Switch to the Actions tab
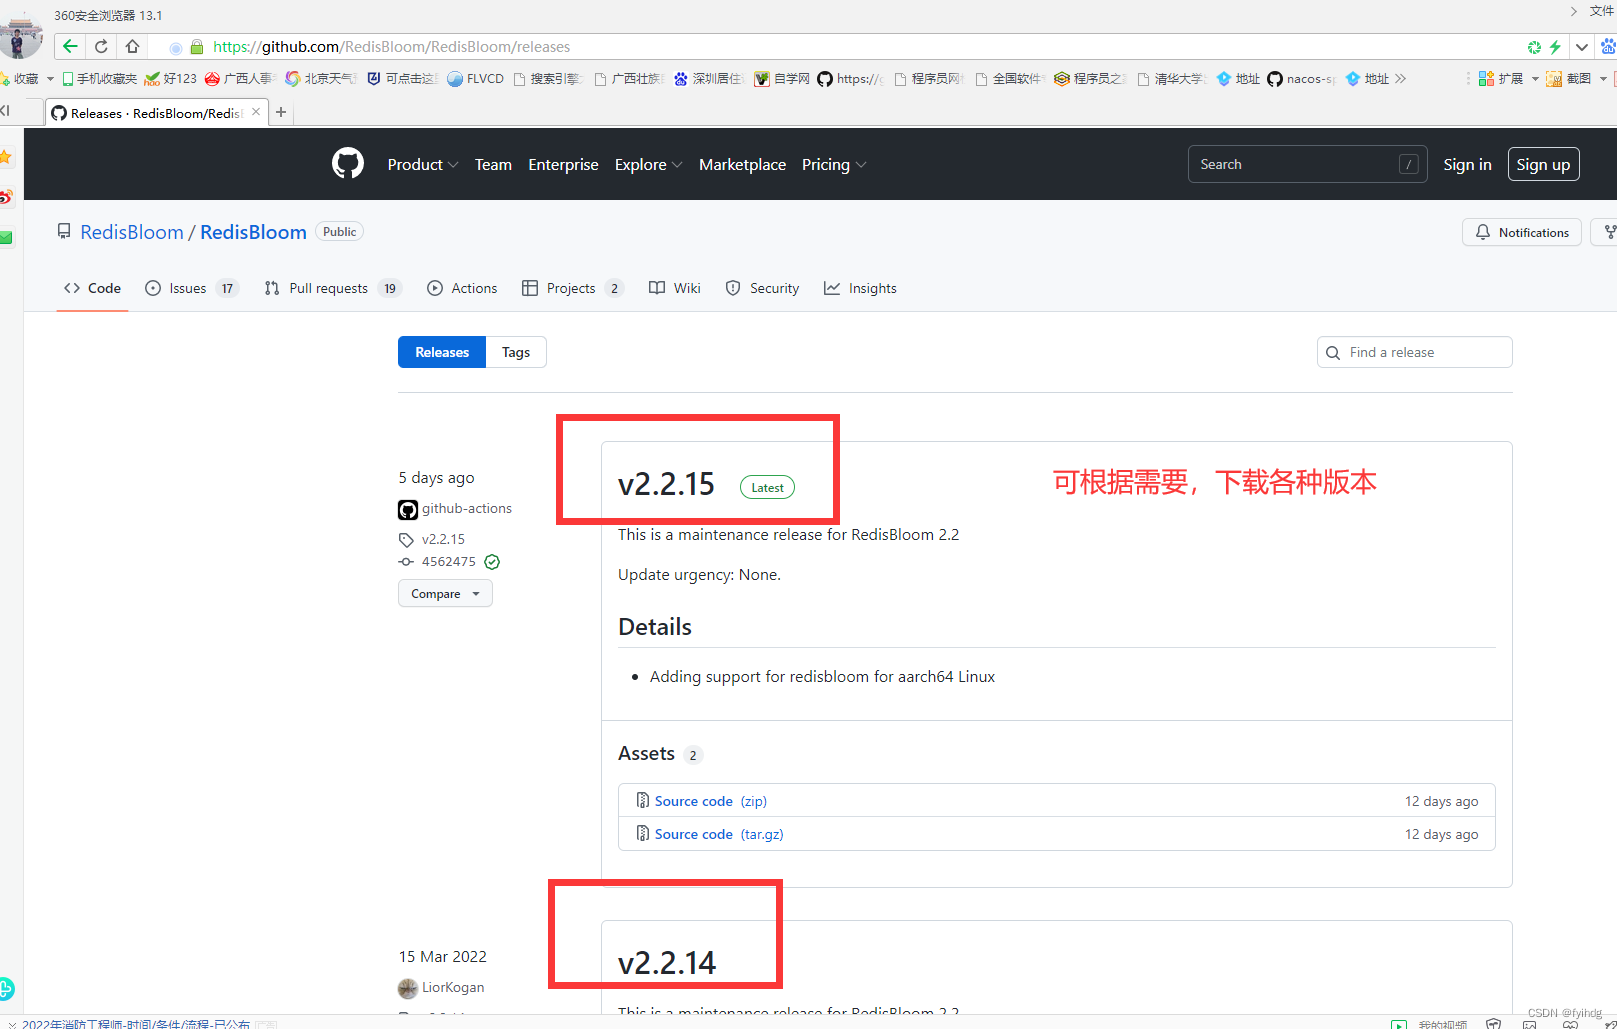 462,288
